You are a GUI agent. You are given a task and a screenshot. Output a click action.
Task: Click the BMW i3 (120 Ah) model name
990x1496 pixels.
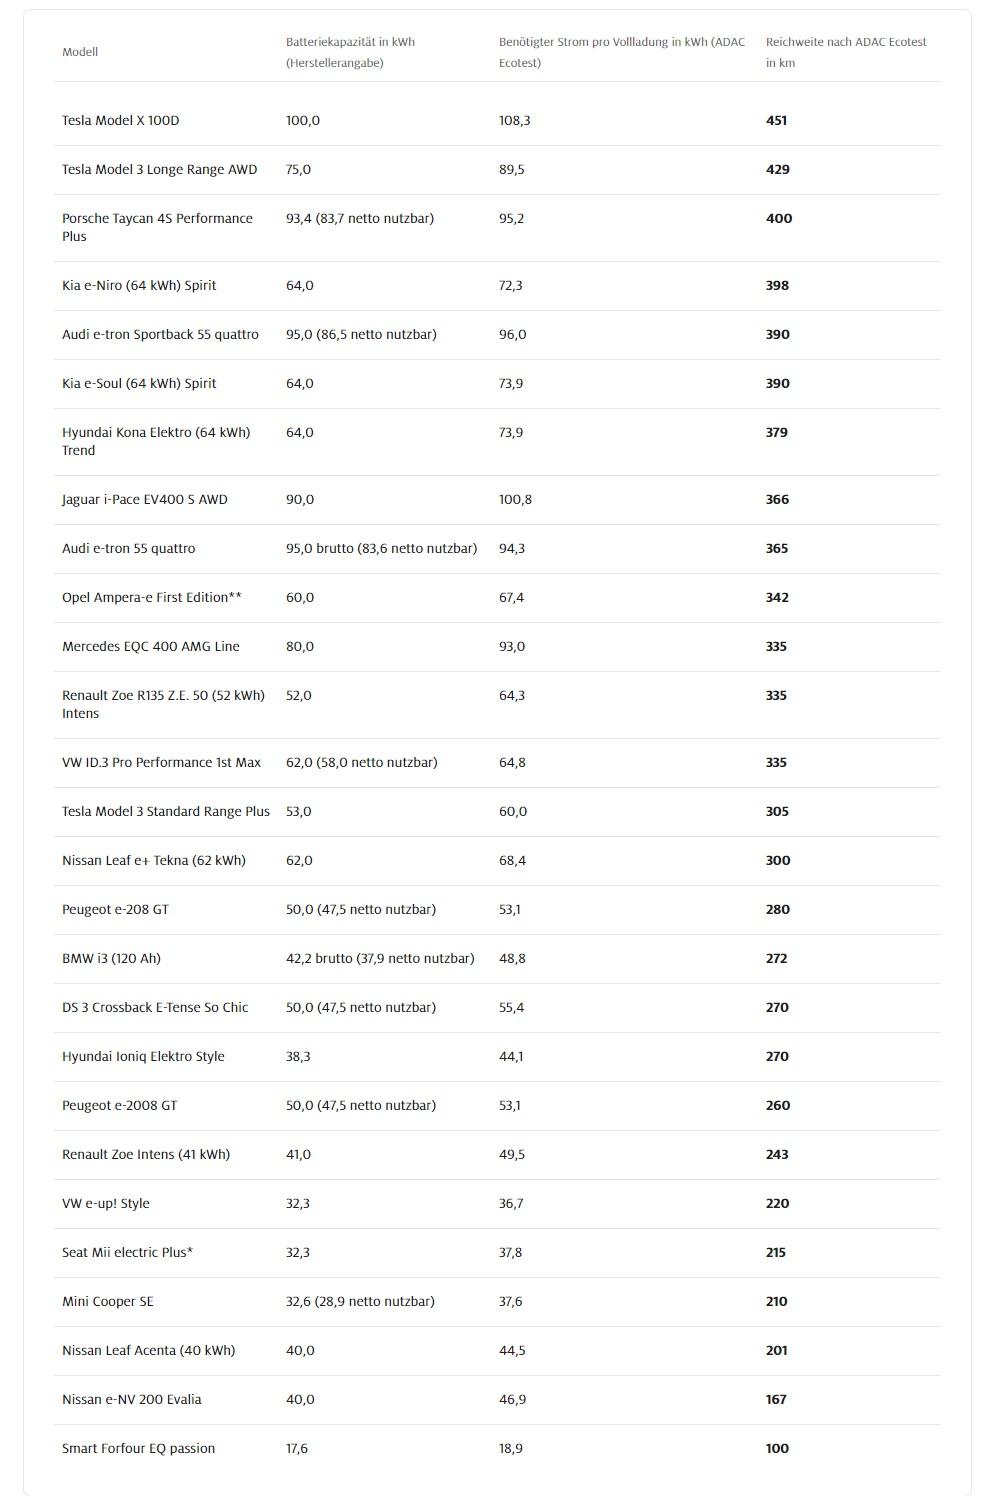[x=111, y=958]
